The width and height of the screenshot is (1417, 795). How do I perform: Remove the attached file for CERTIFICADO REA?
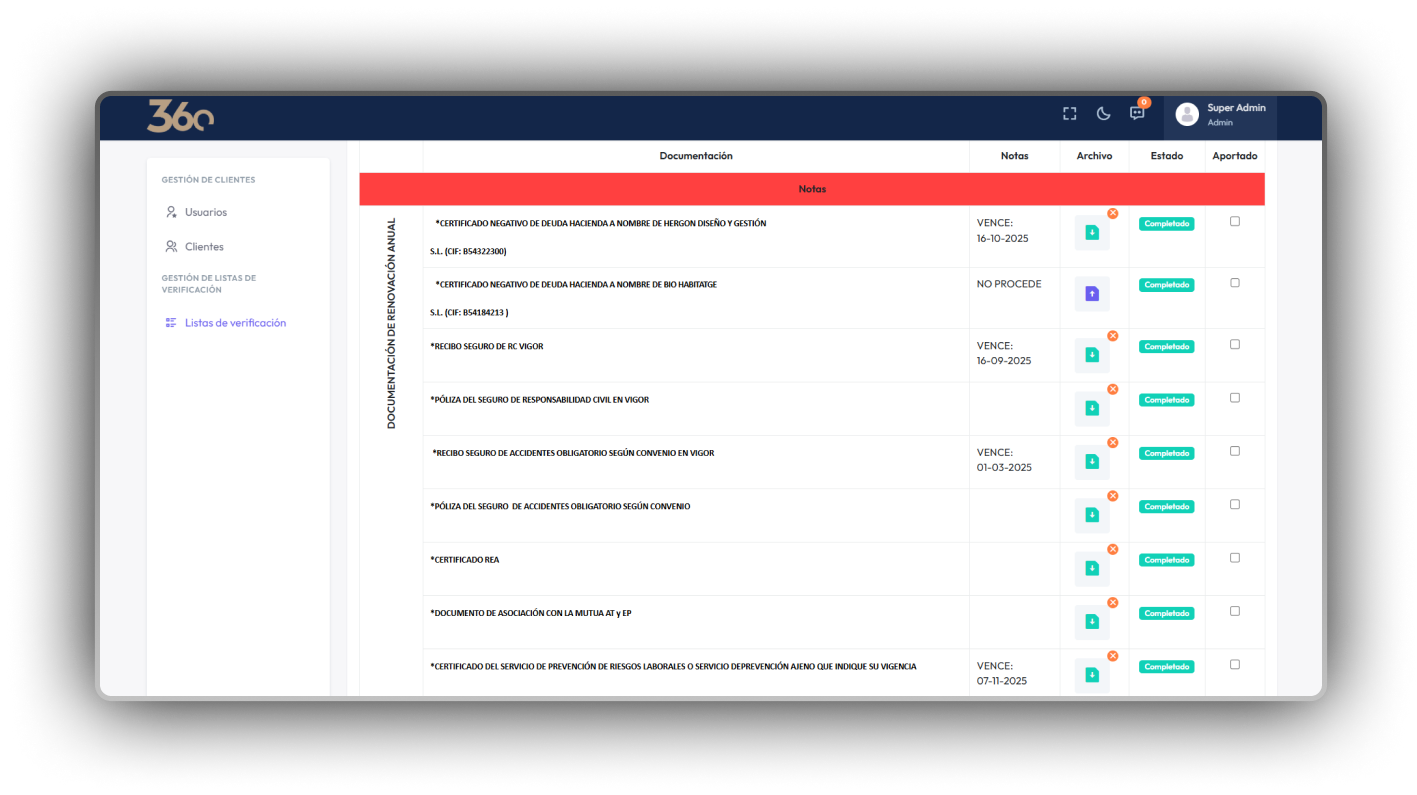(x=1112, y=549)
